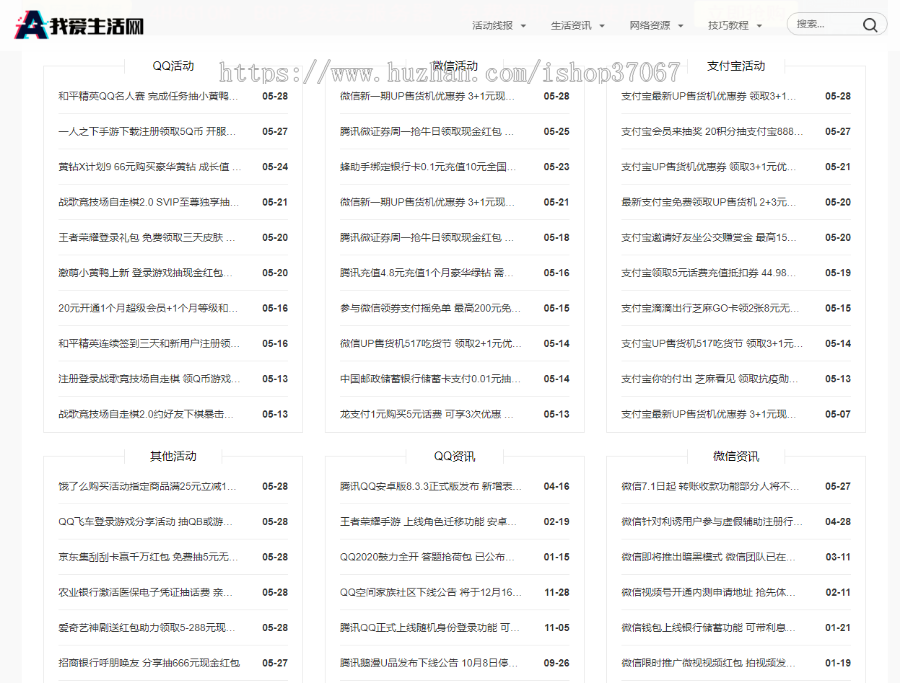This screenshot has height=683, width=900.
Task: Open 支付宝滴滴出行芝麻GO卡 article
Action: pyautogui.click(x=709, y=308)
